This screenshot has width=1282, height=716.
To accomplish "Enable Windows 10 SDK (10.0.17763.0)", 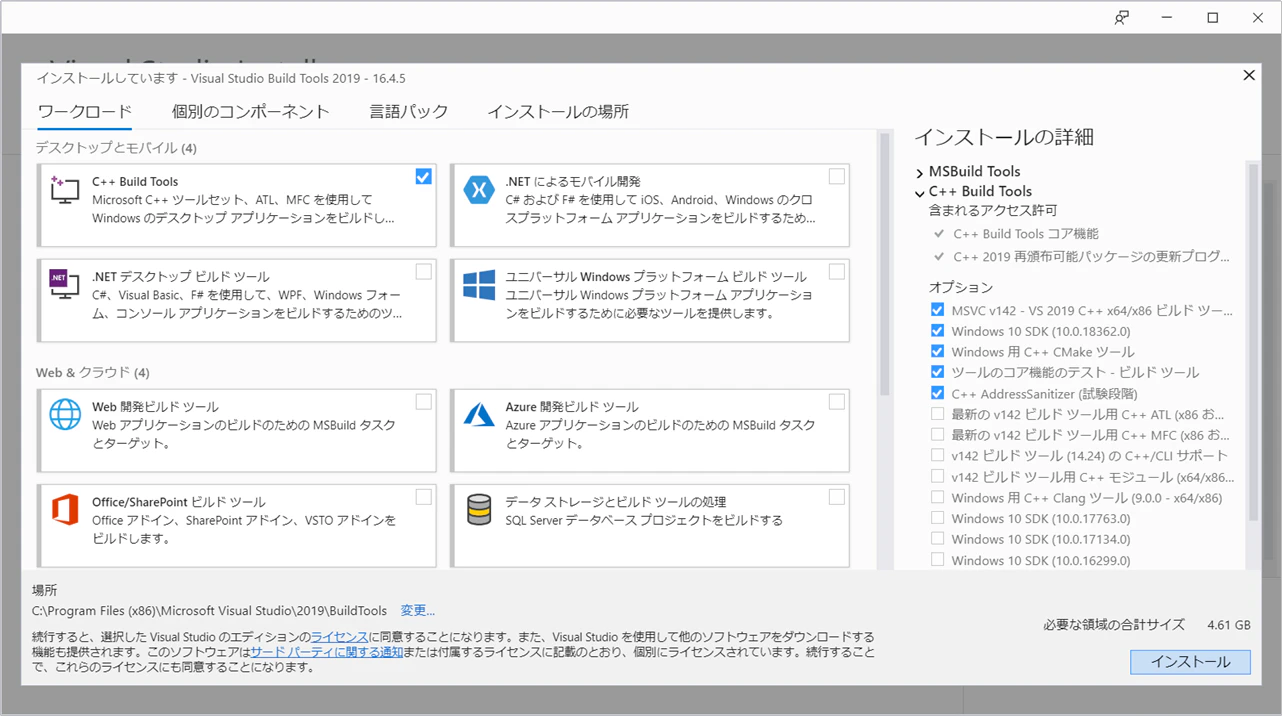I will tap(937, 518).
